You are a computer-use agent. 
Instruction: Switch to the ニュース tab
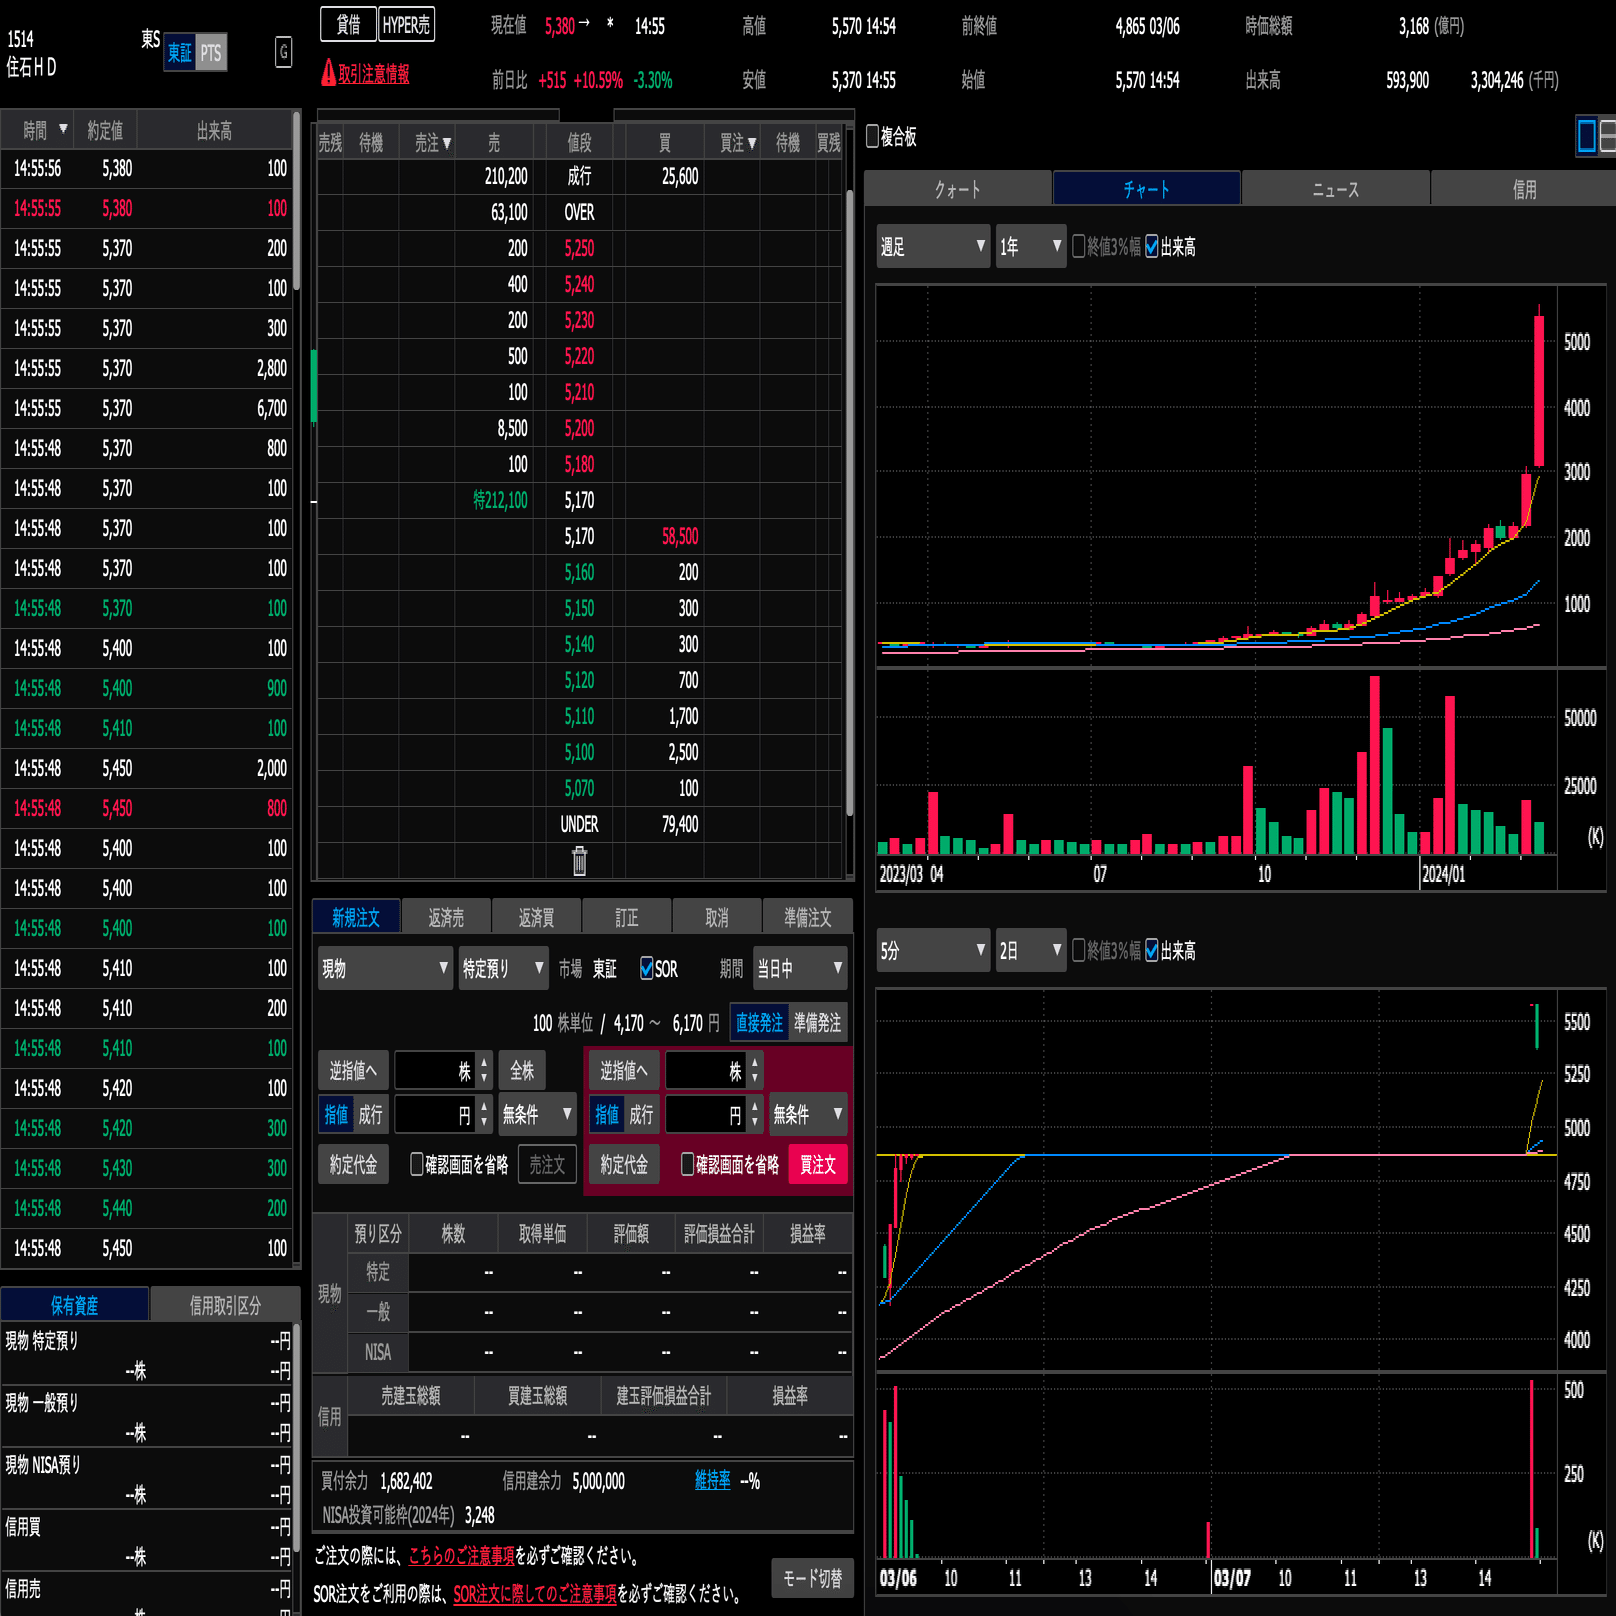click(1336, 188)
